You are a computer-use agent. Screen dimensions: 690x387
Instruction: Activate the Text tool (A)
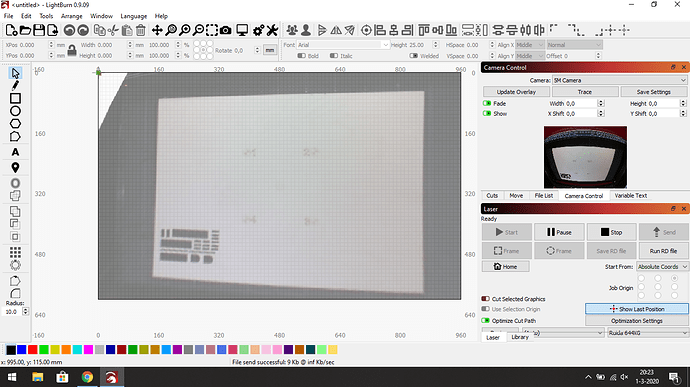[15, 152]
